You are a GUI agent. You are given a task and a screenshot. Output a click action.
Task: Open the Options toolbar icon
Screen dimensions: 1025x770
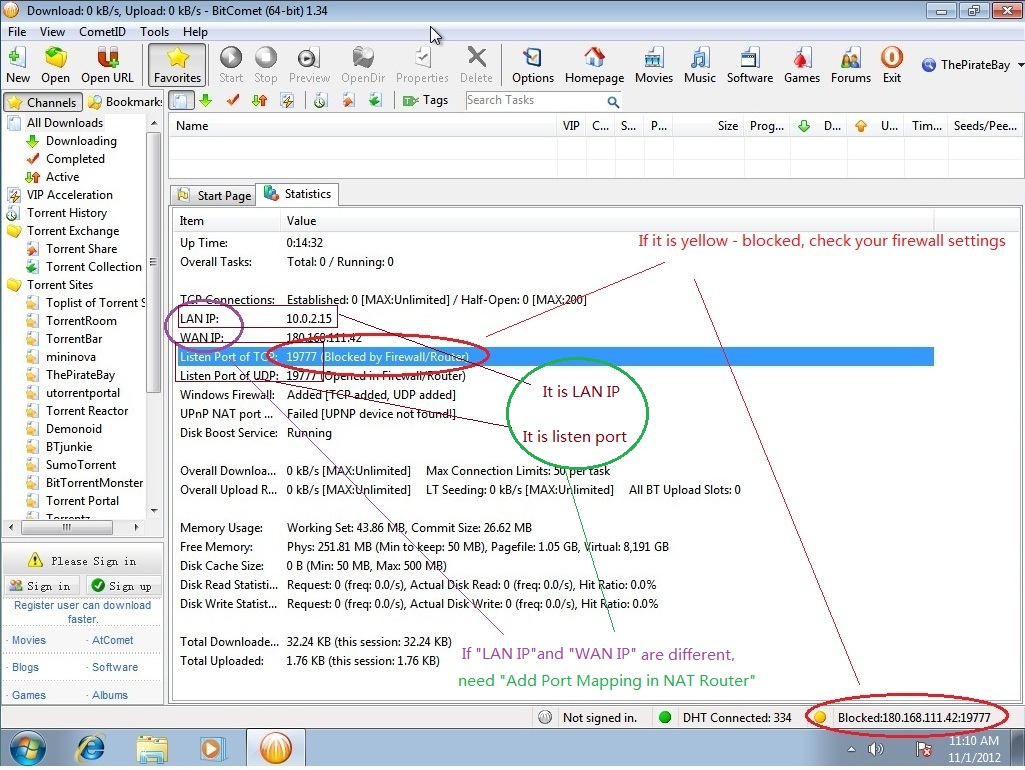(x=533, y=65)
